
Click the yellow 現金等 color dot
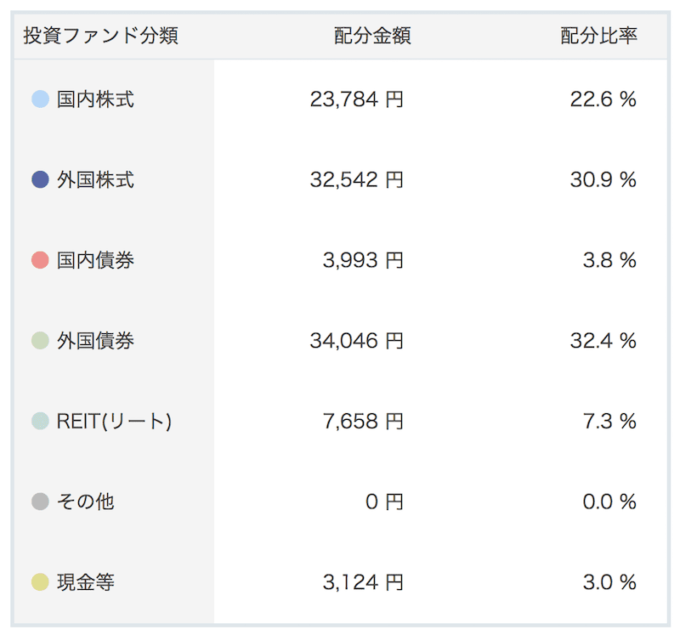coord(40,582)
